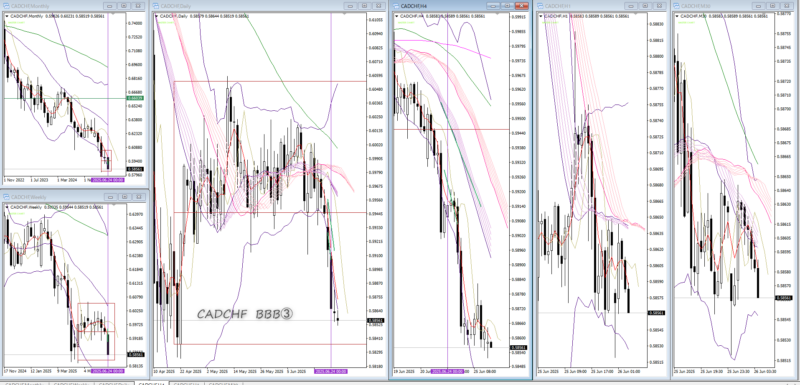
Task: Toggle one-click trading arrow on Monthly chart
Action: [x=7, y=16]
